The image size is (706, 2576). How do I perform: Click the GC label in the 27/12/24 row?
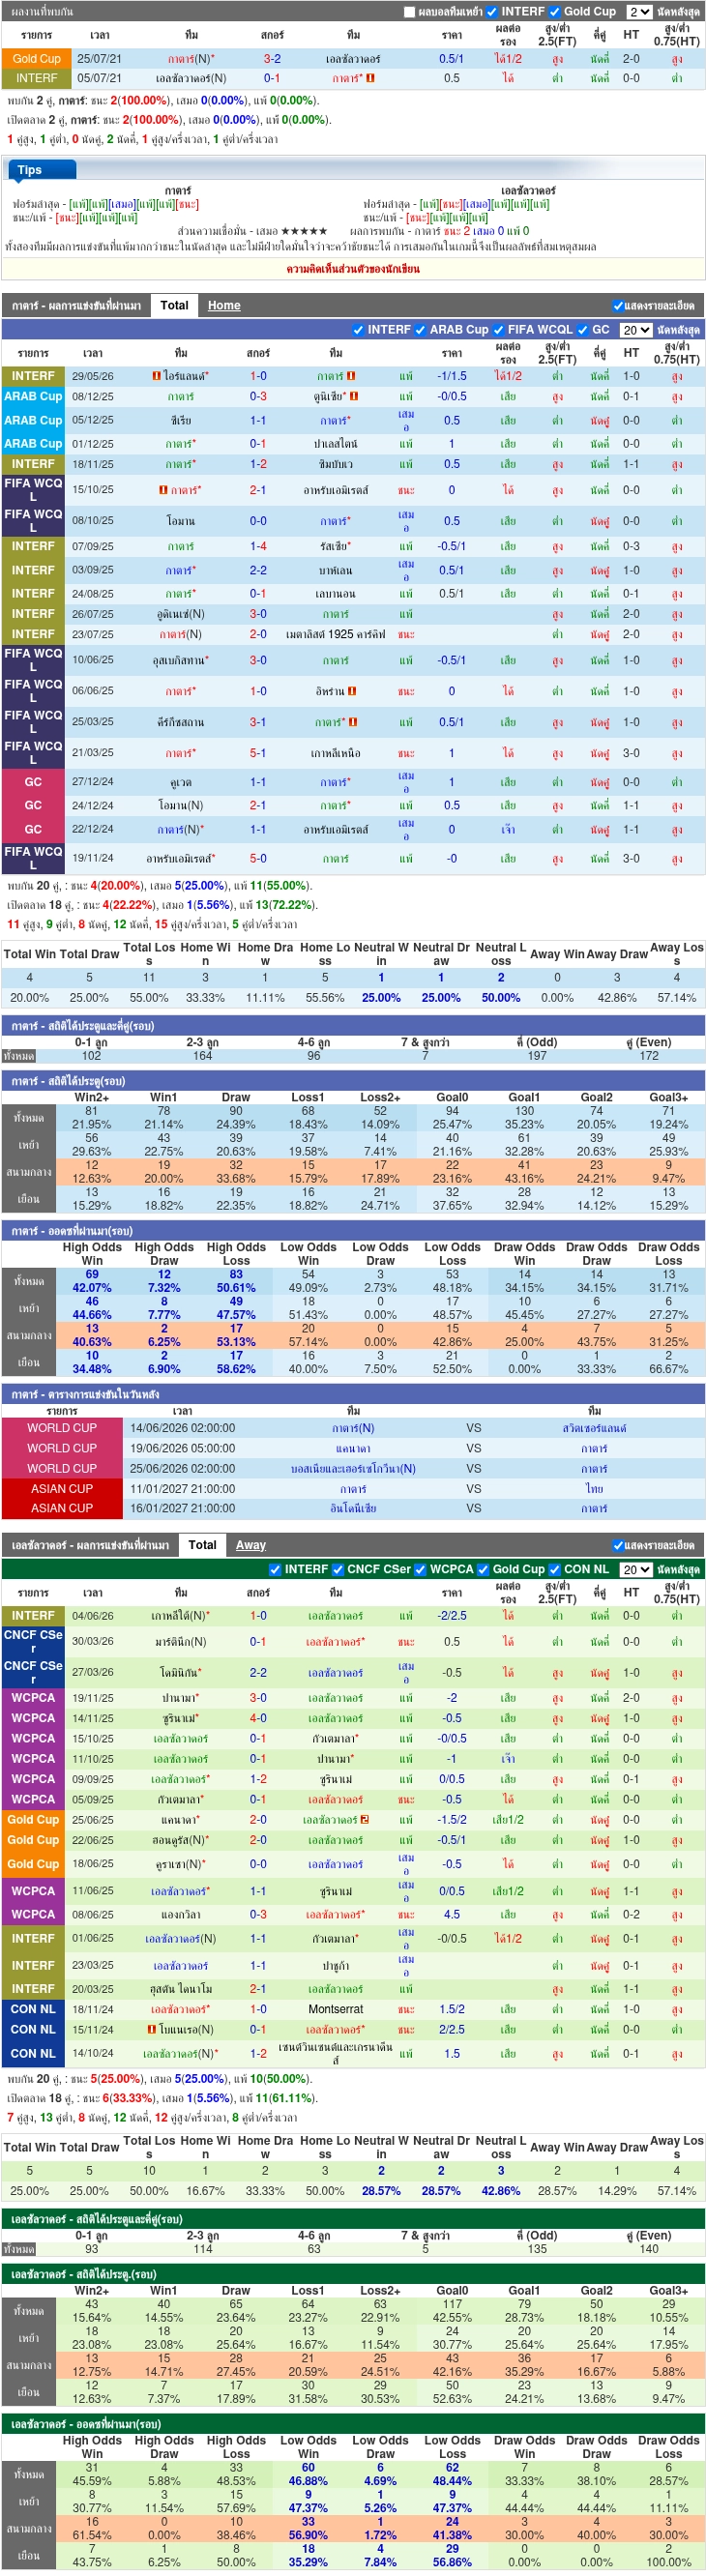33,782
